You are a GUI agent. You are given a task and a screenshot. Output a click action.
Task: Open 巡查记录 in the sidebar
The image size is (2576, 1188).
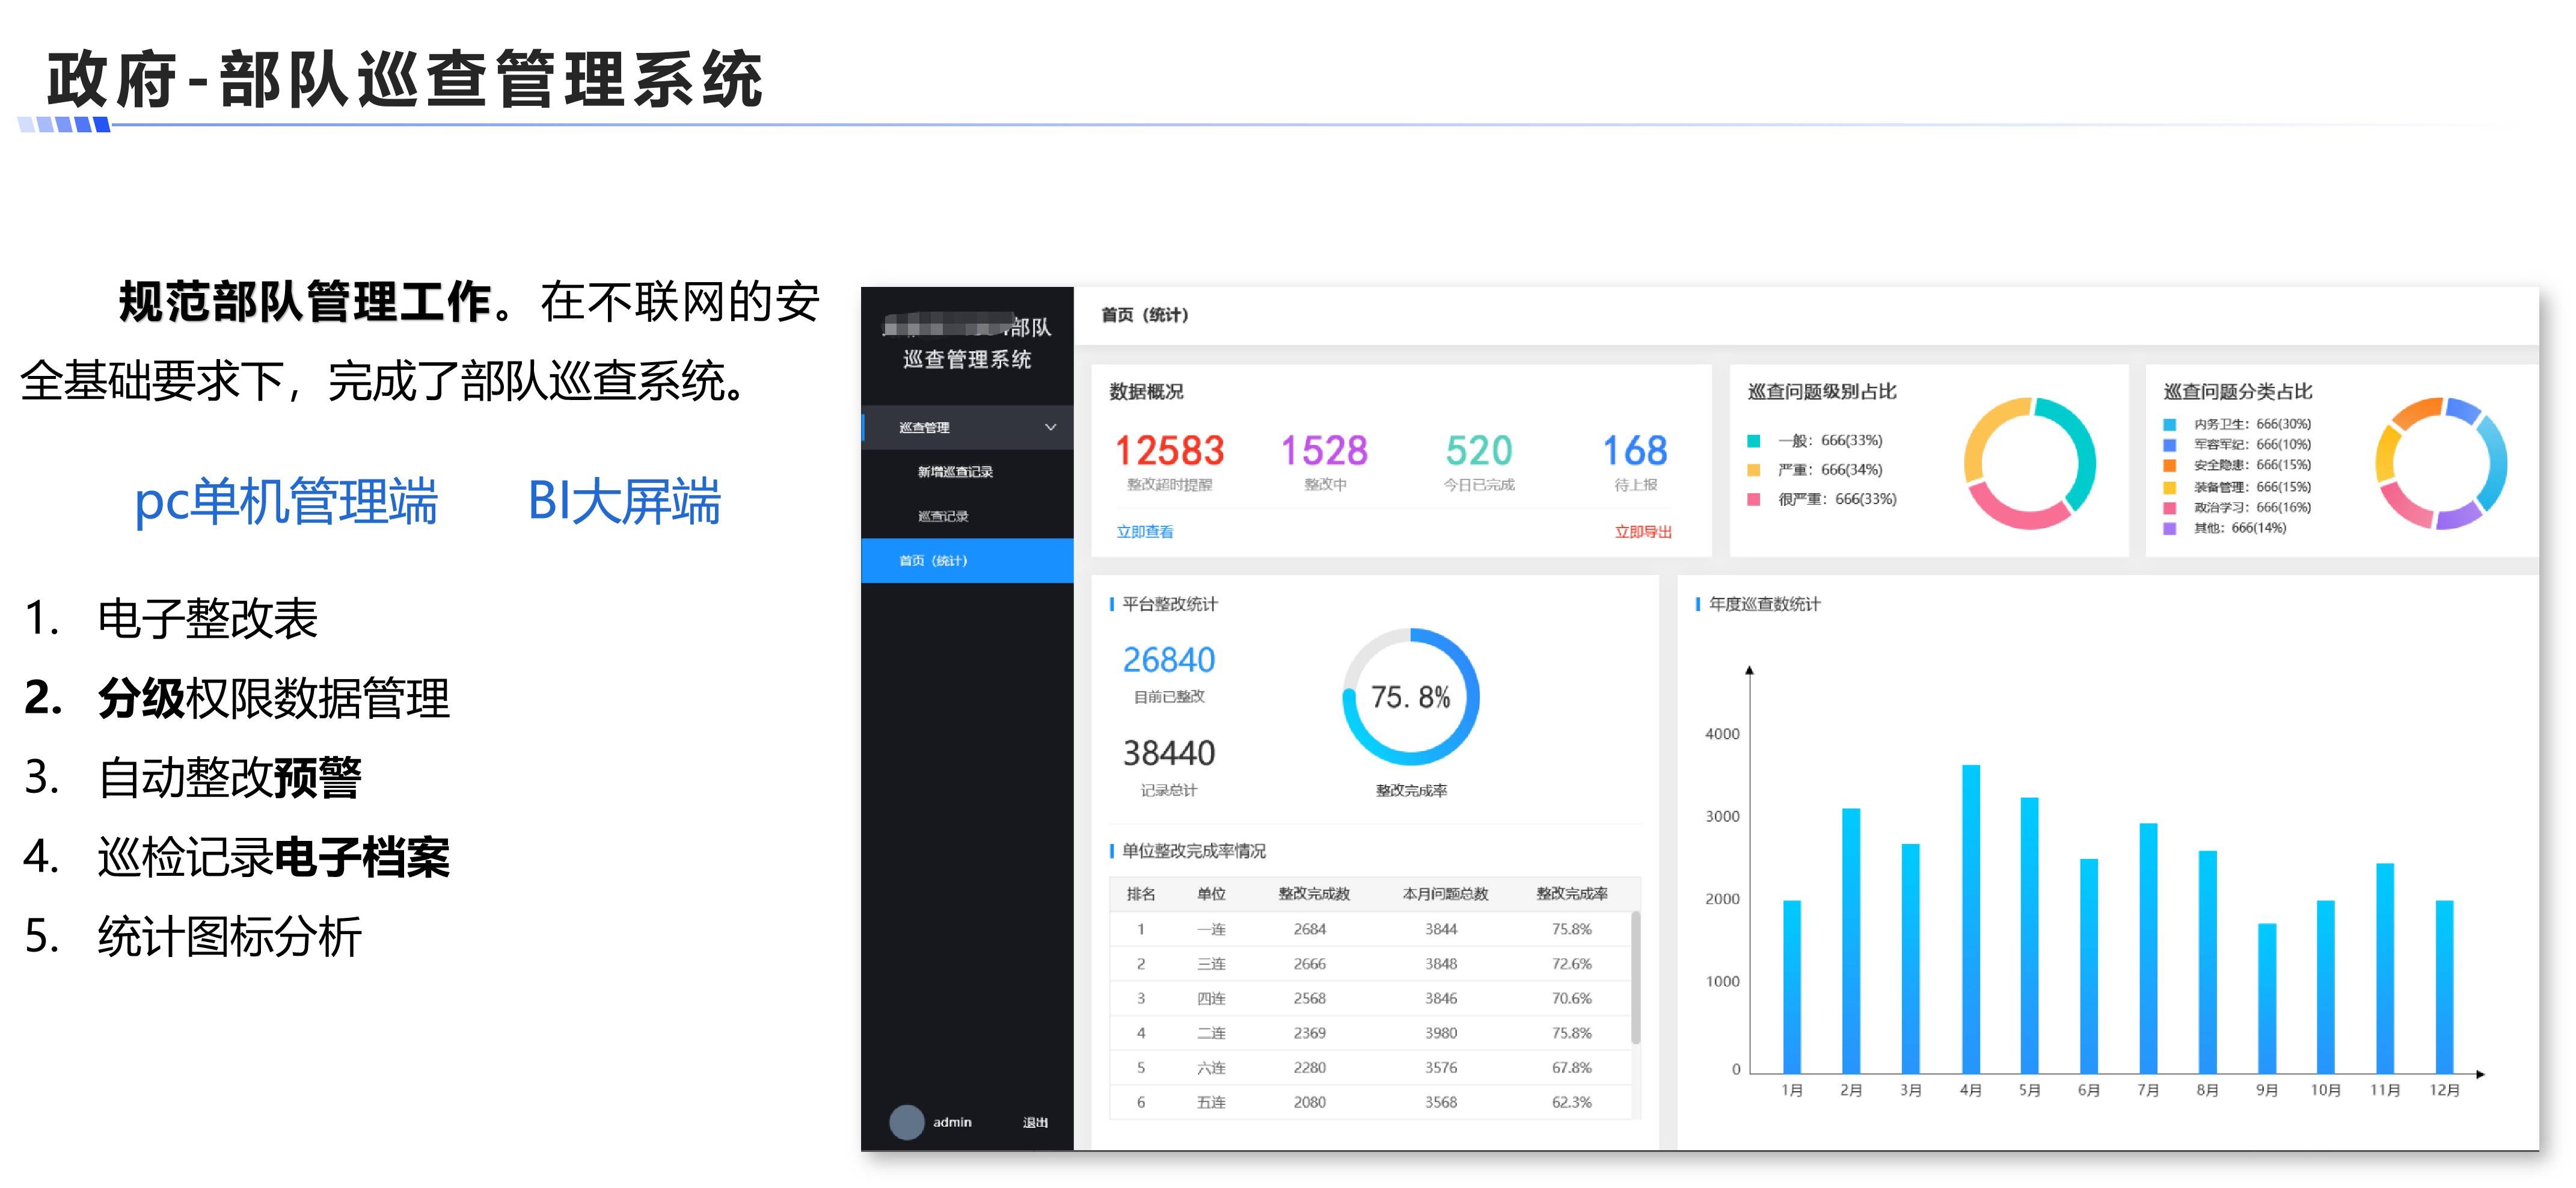point(943,516)
